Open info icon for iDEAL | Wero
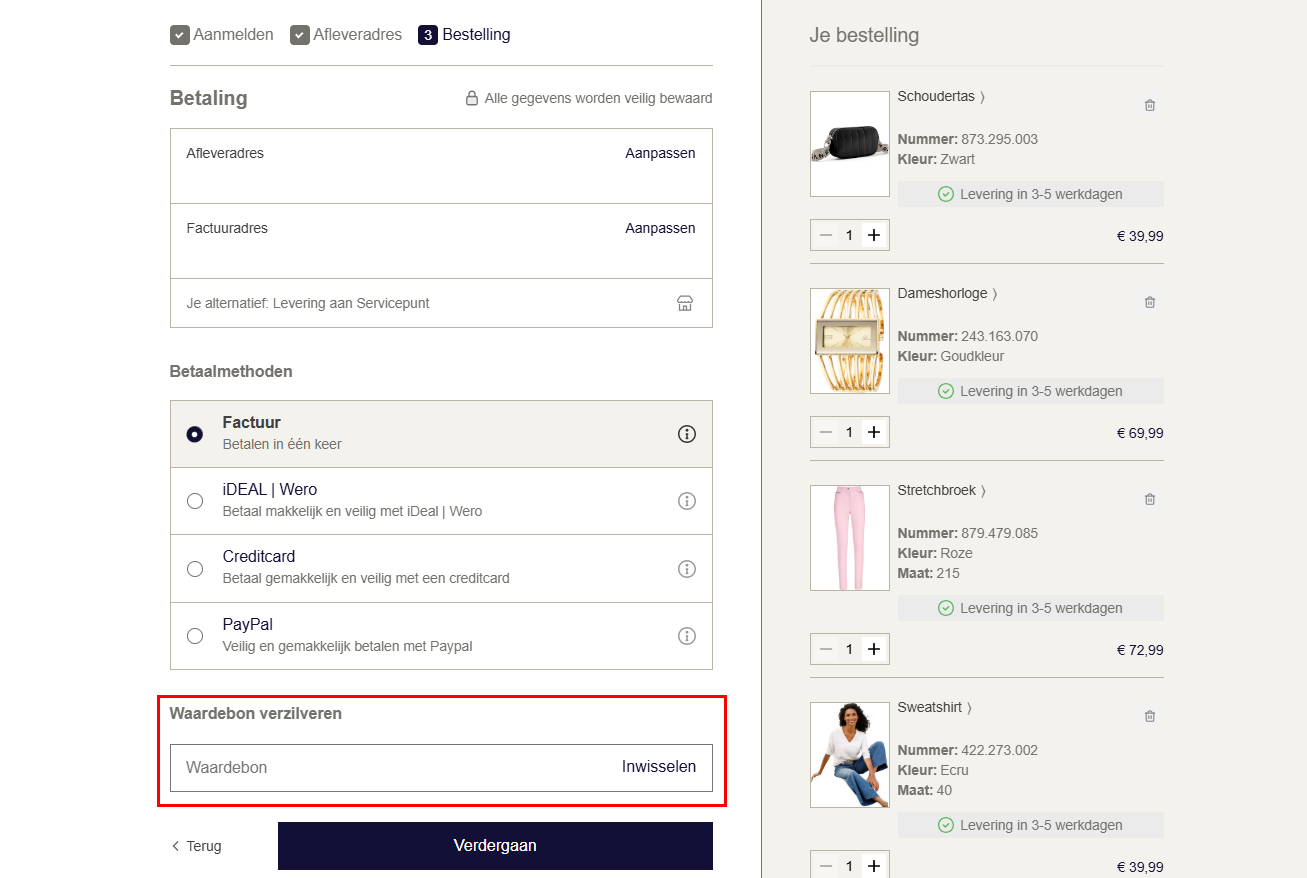1307x878 pixels. (686, 501)
